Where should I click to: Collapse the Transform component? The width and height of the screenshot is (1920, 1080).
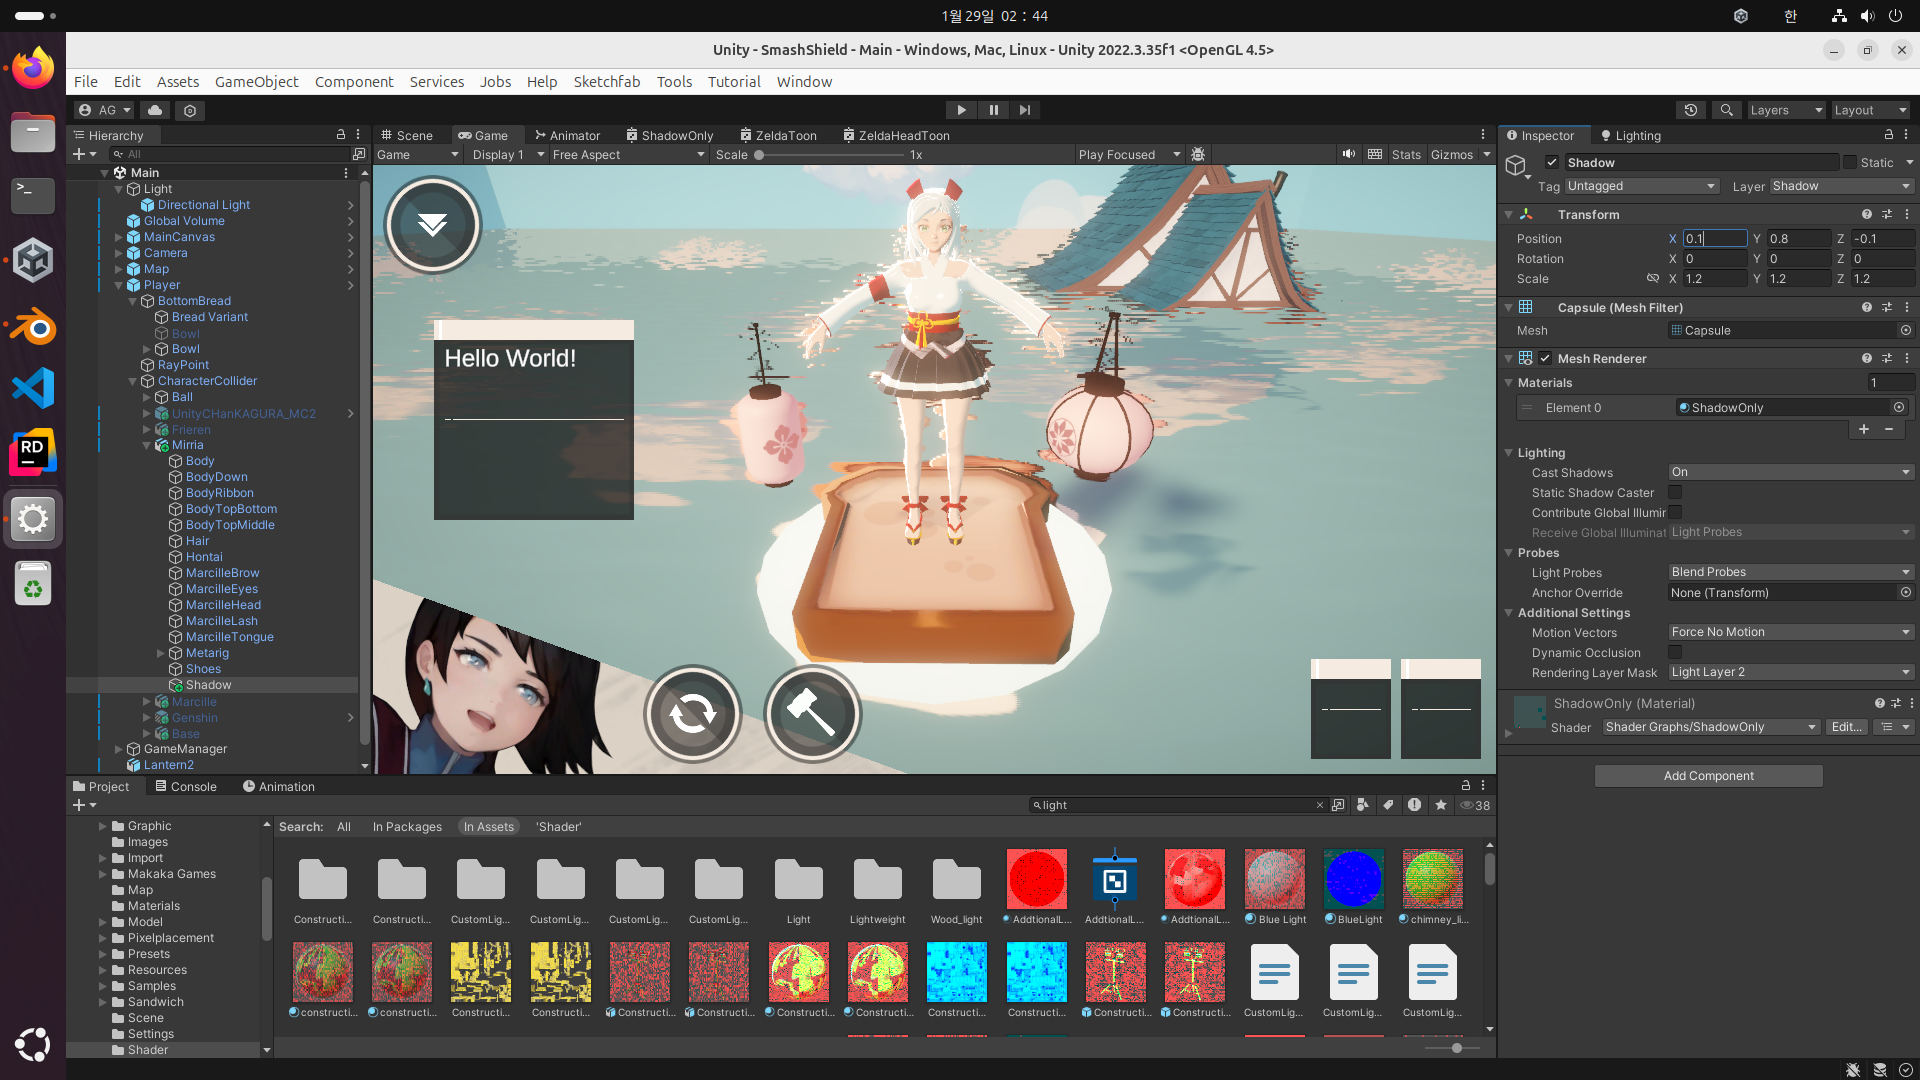1508,214
